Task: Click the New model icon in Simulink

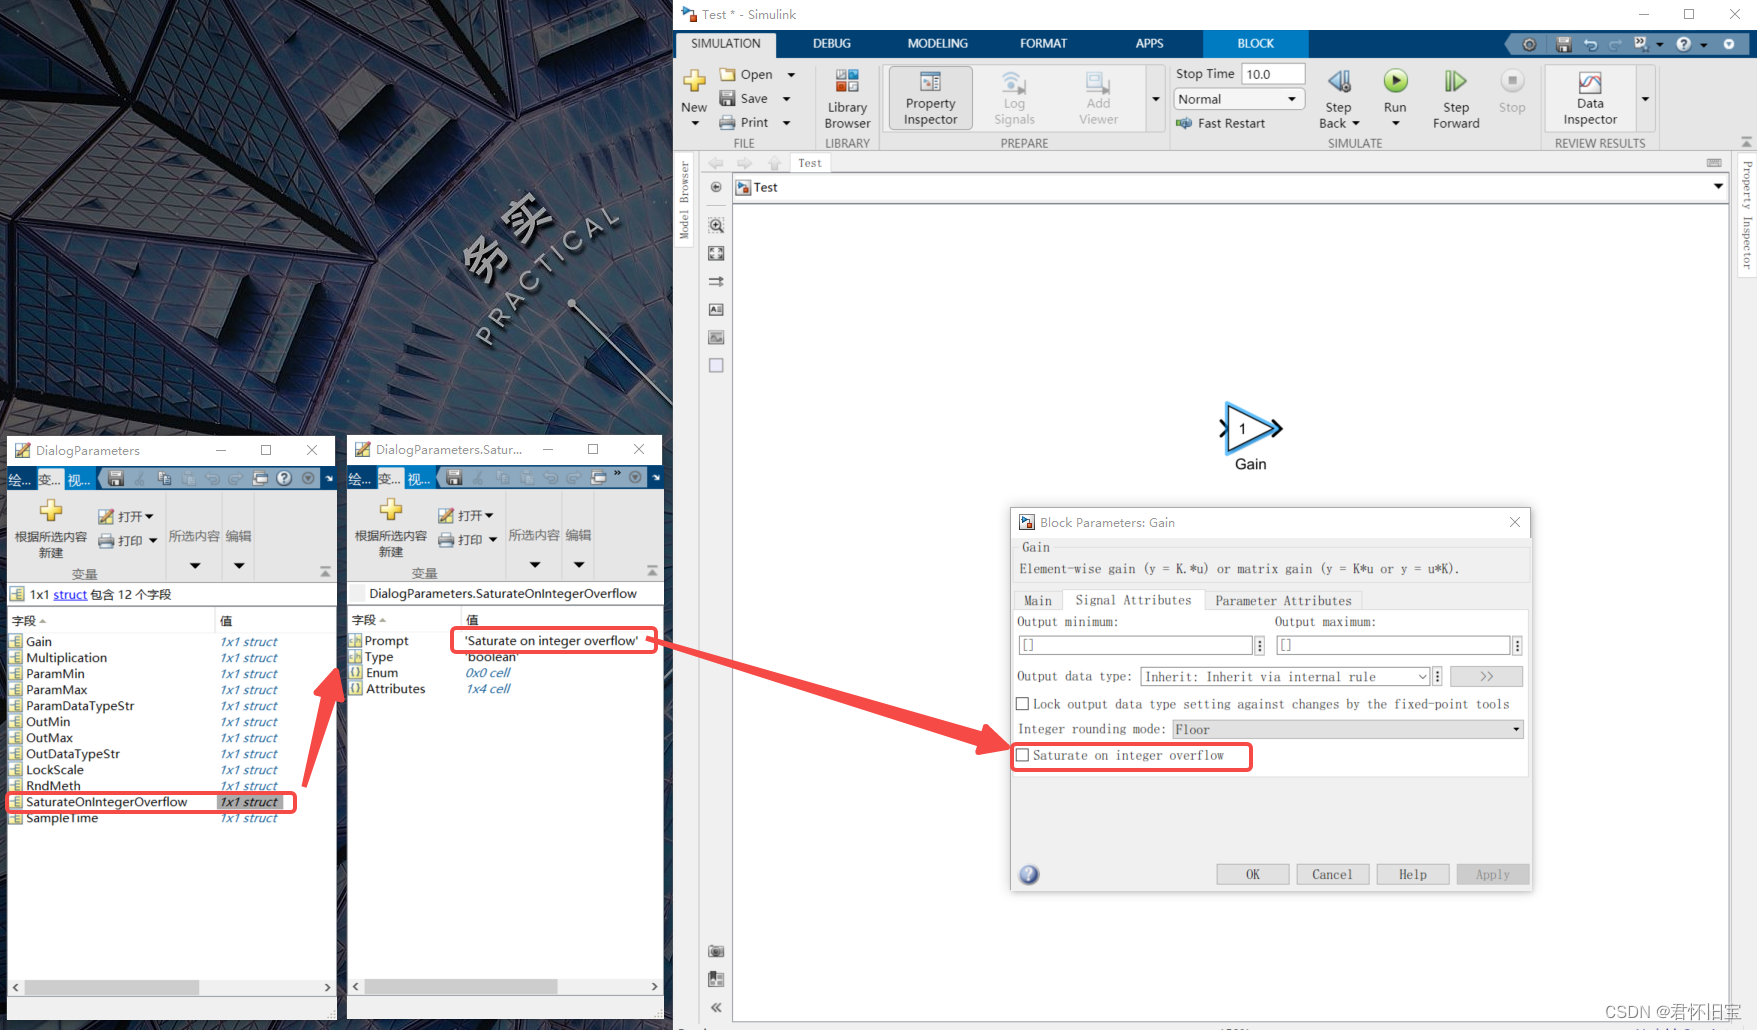Action: coord(694,80)
